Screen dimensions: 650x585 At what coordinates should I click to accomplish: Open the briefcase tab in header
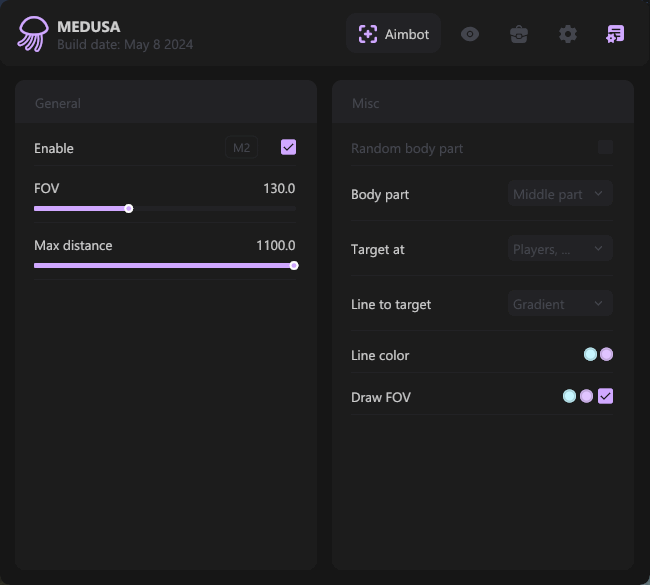click(x=519, y=34)
